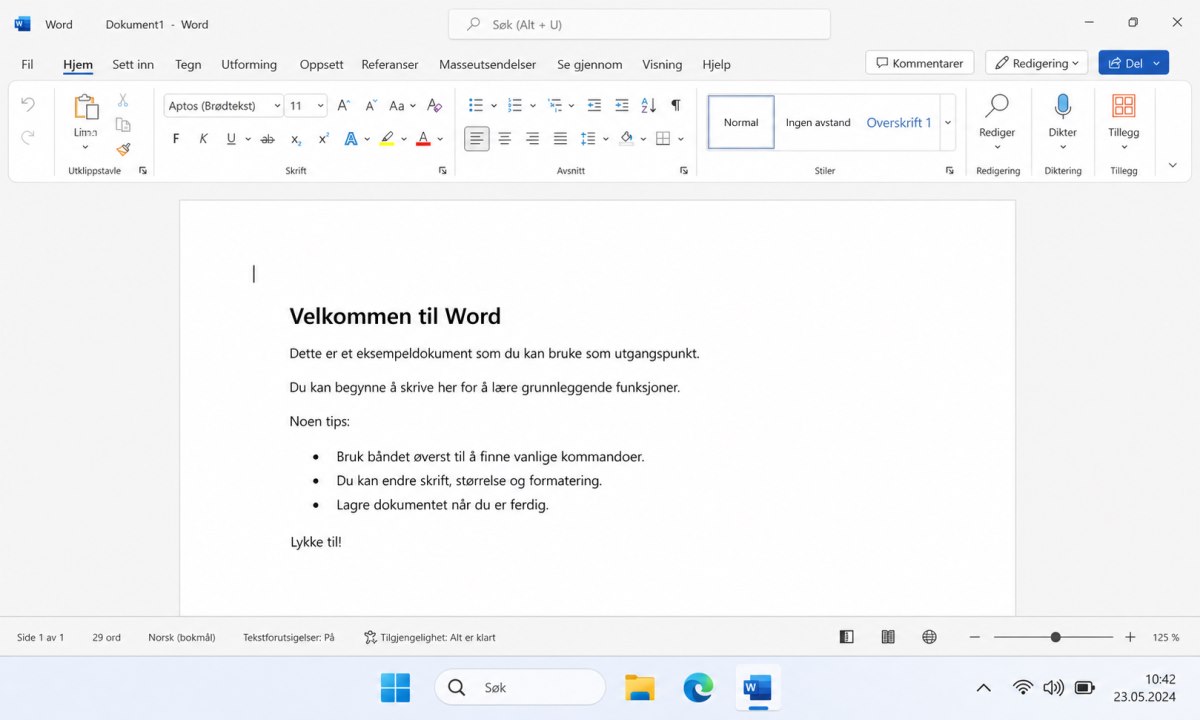Switch to Focus mode view in status bar
1200x720 pixels.
pos(847,637)
